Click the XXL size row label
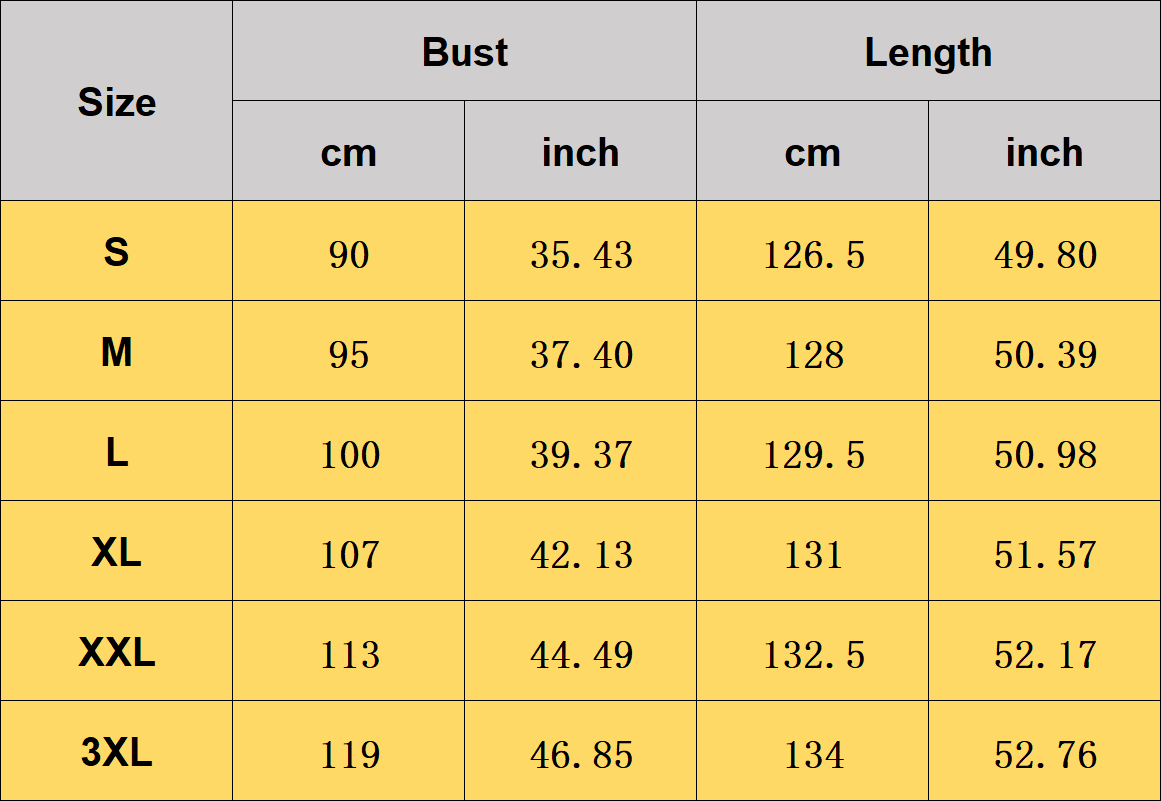 tap(116, 654)
